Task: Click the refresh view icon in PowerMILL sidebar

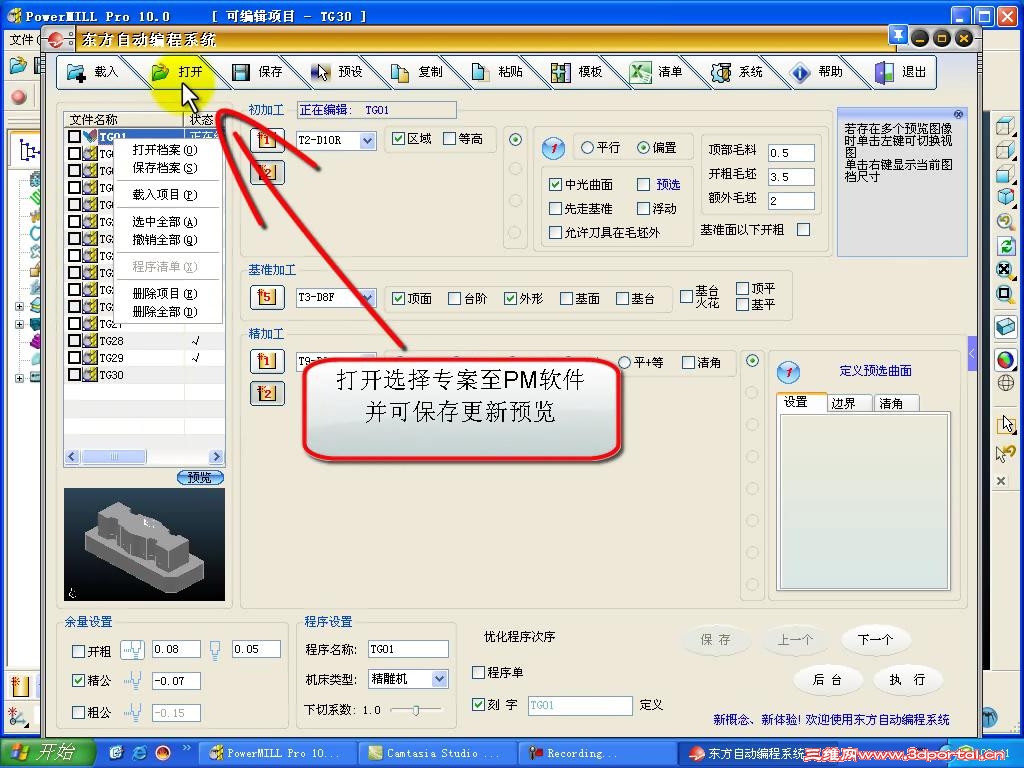Action: pyautogui.click(x=1006, y=246)
